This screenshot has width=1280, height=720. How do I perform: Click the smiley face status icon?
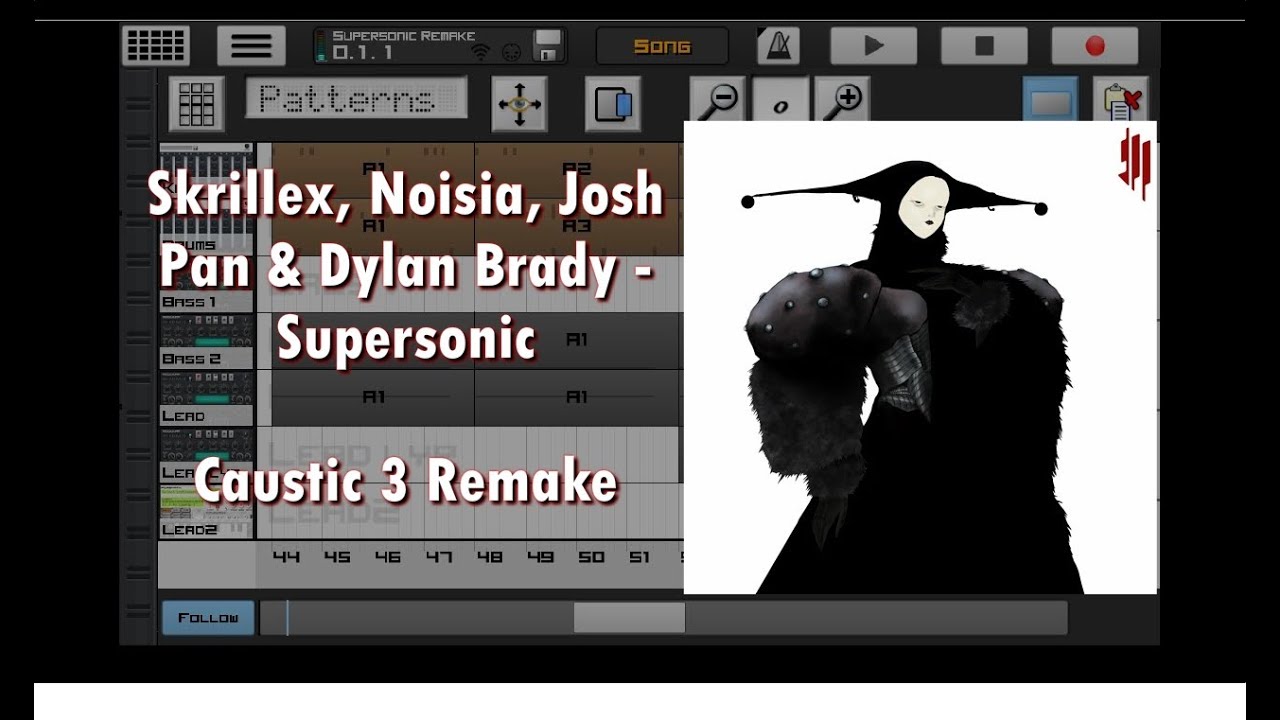pos(511,52)
